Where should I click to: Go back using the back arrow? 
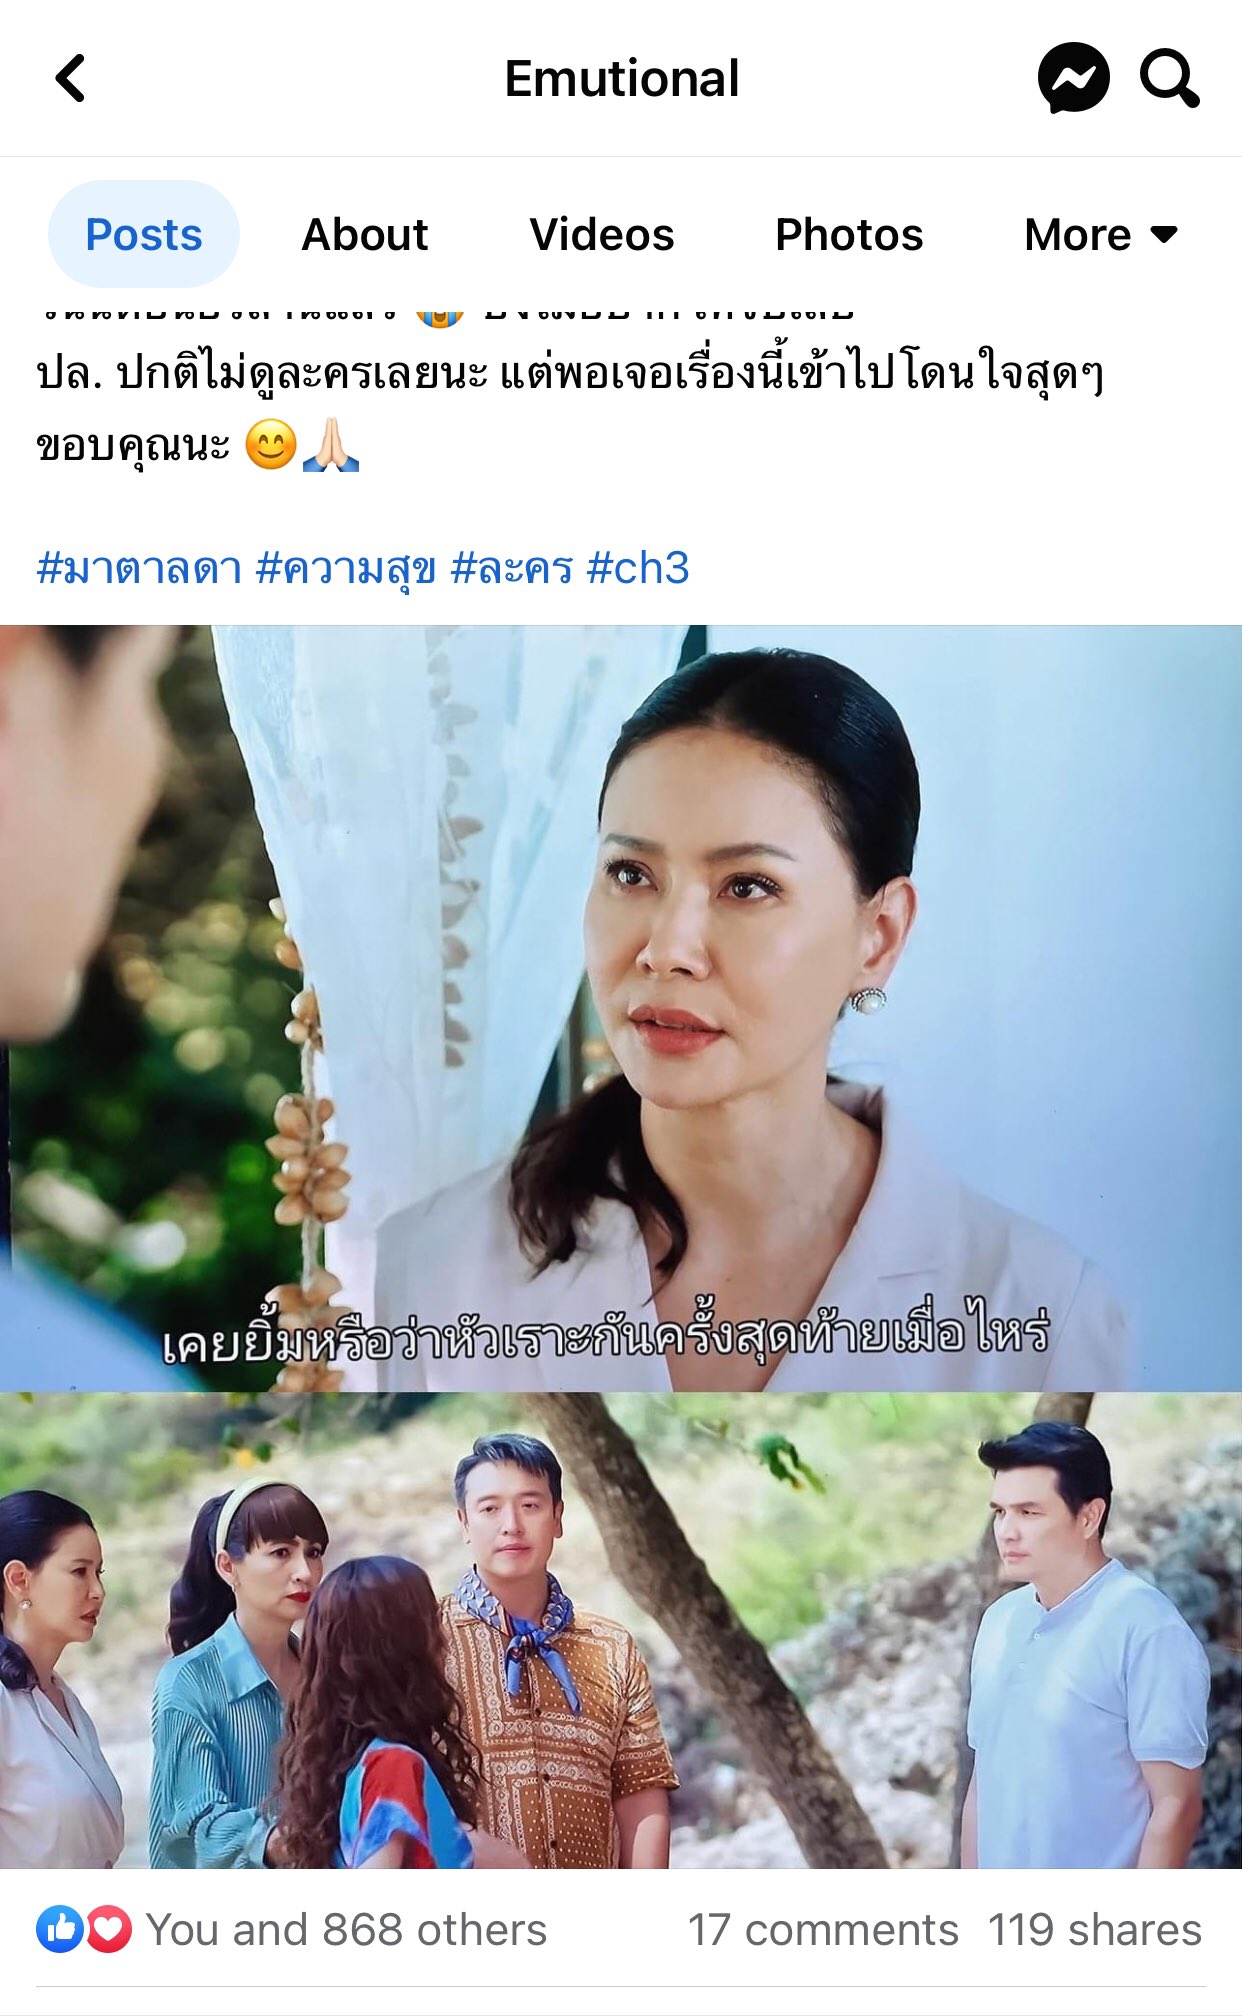tap(70, 78)
